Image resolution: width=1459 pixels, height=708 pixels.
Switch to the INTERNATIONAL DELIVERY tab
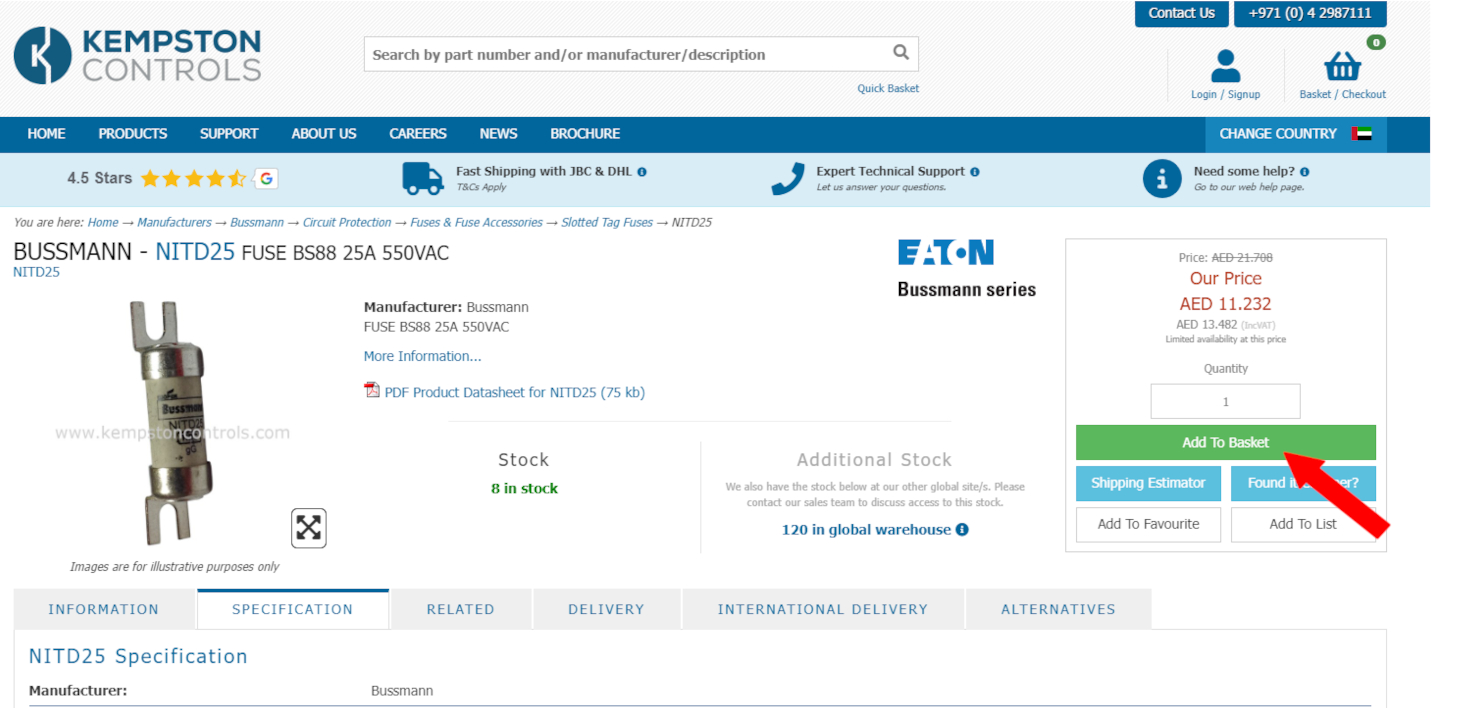click(822, 609)
